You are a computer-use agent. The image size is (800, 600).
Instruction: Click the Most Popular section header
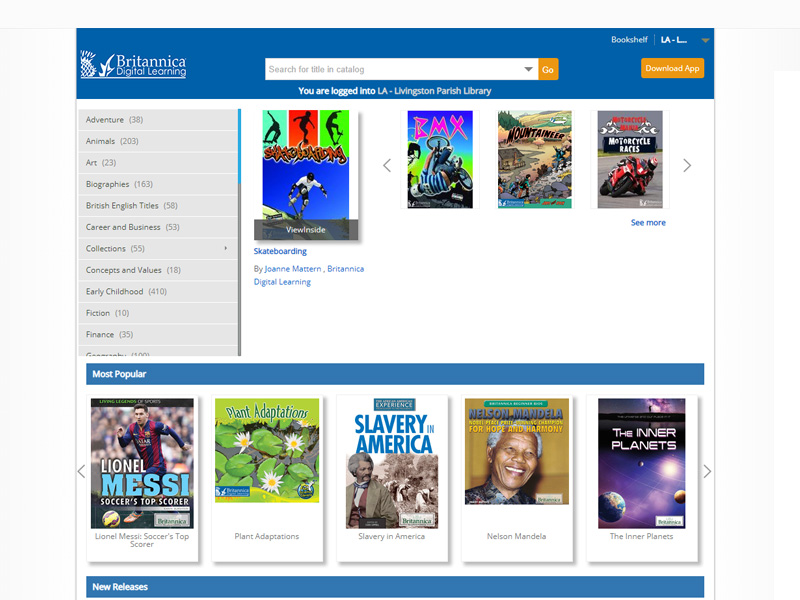tap(395, 374)
